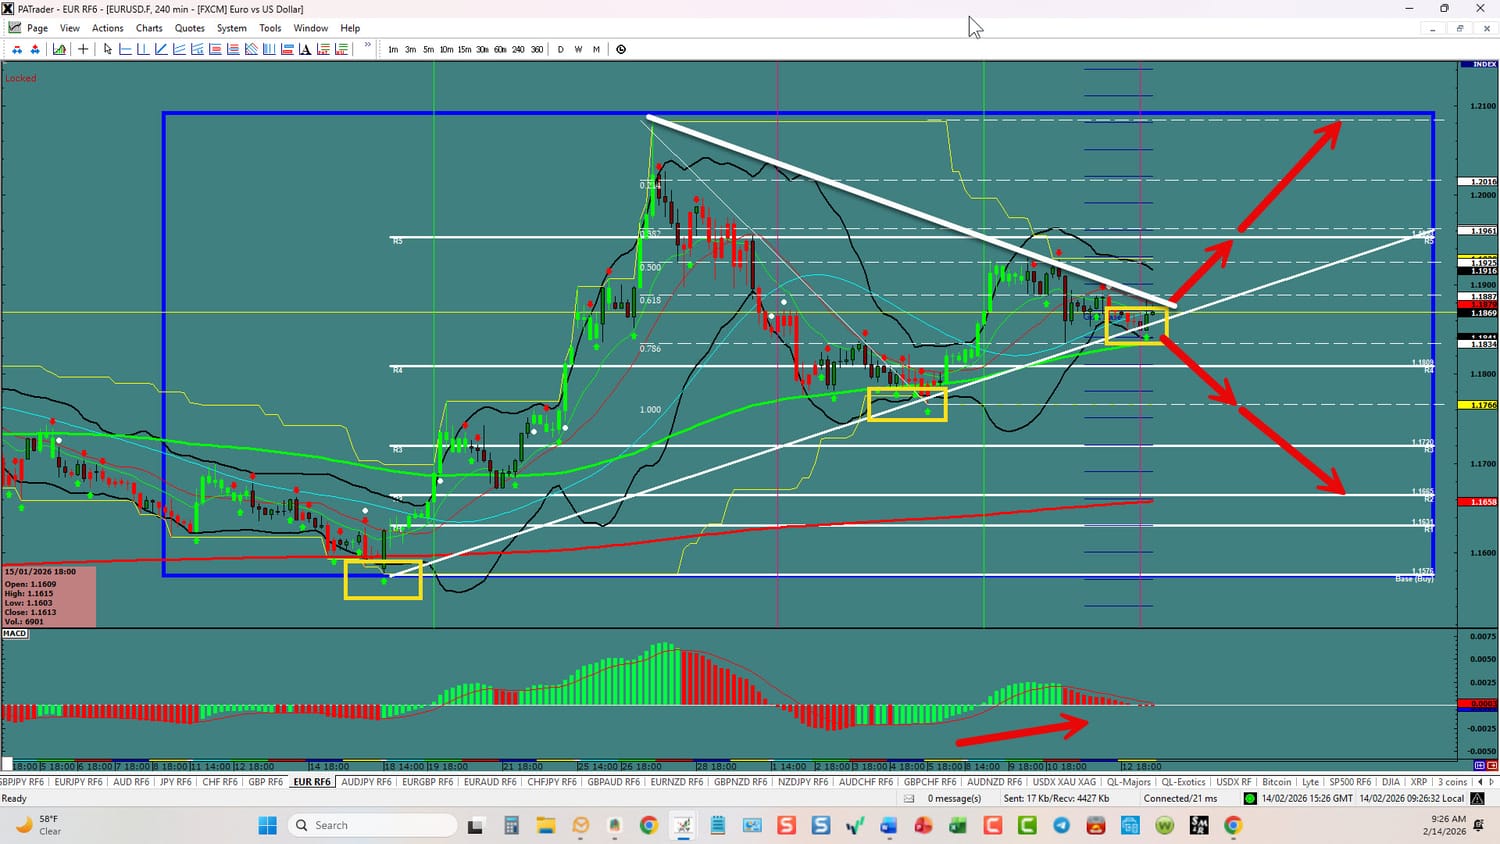
Task: Activate the crosshair cursor tool
Action: pos(83,49)
